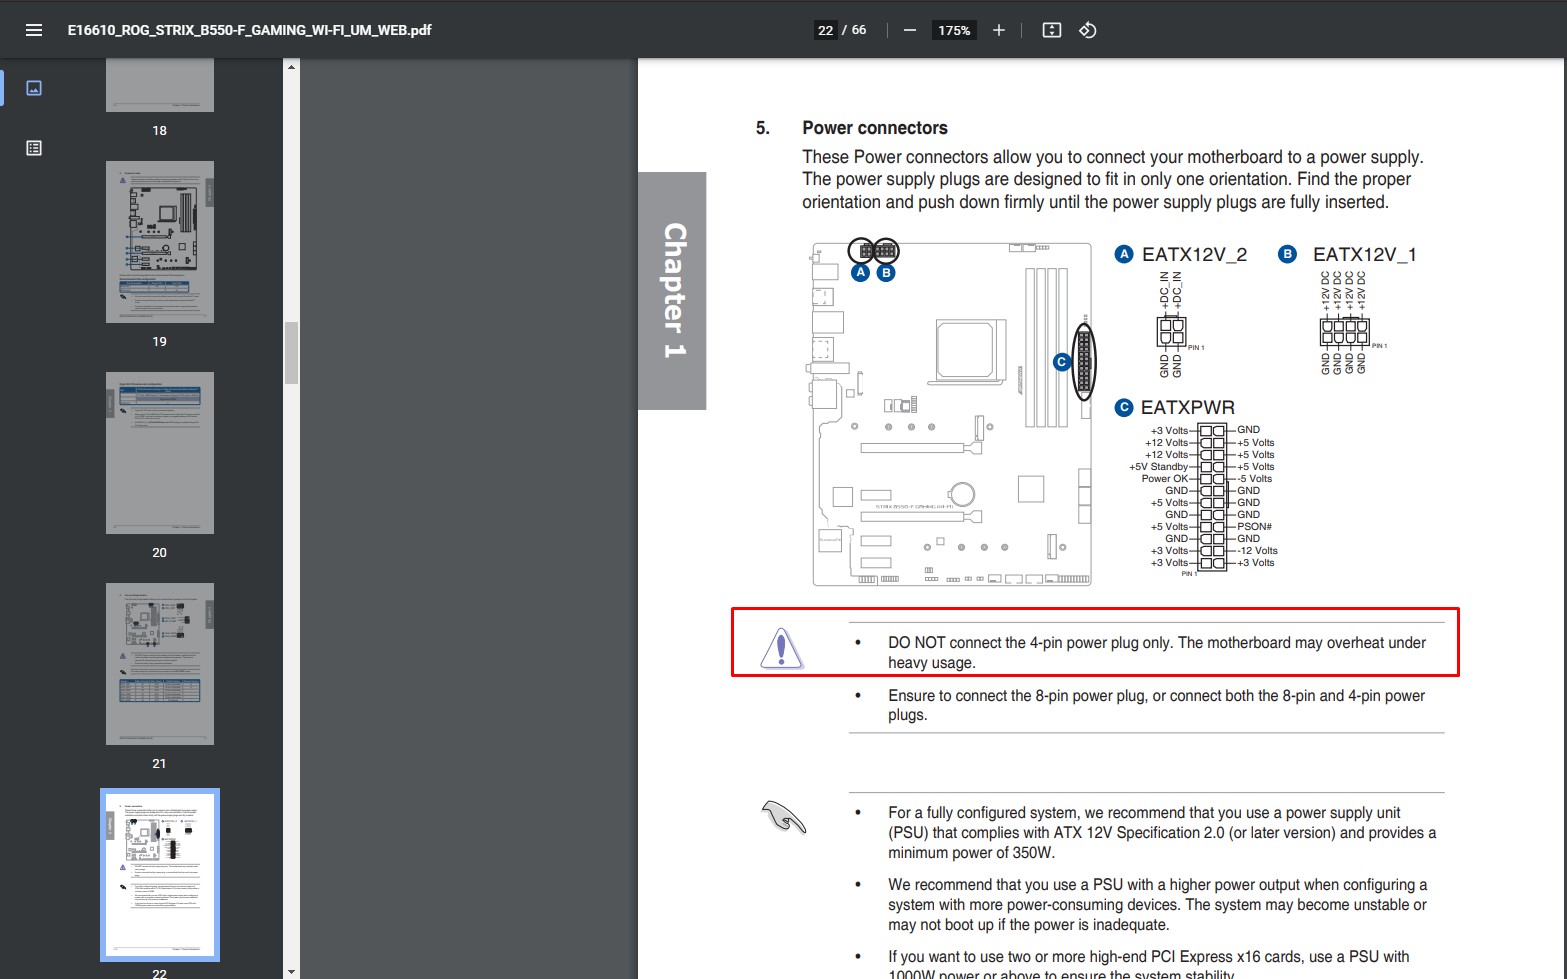Click the page number field showing 22
1567x979 pixels.
coord(825,30)
